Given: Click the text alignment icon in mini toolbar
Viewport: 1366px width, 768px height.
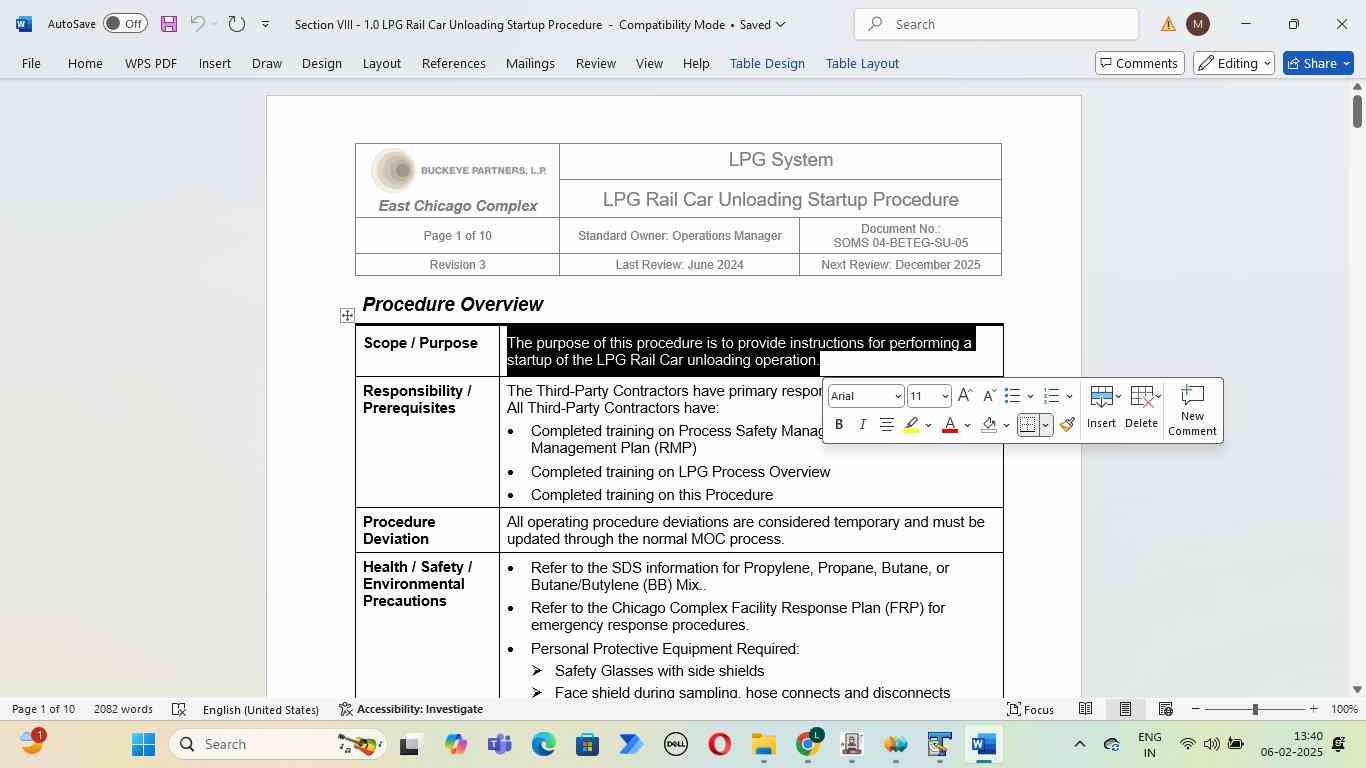Looking at the screenshot, I should tap(887, 425).
